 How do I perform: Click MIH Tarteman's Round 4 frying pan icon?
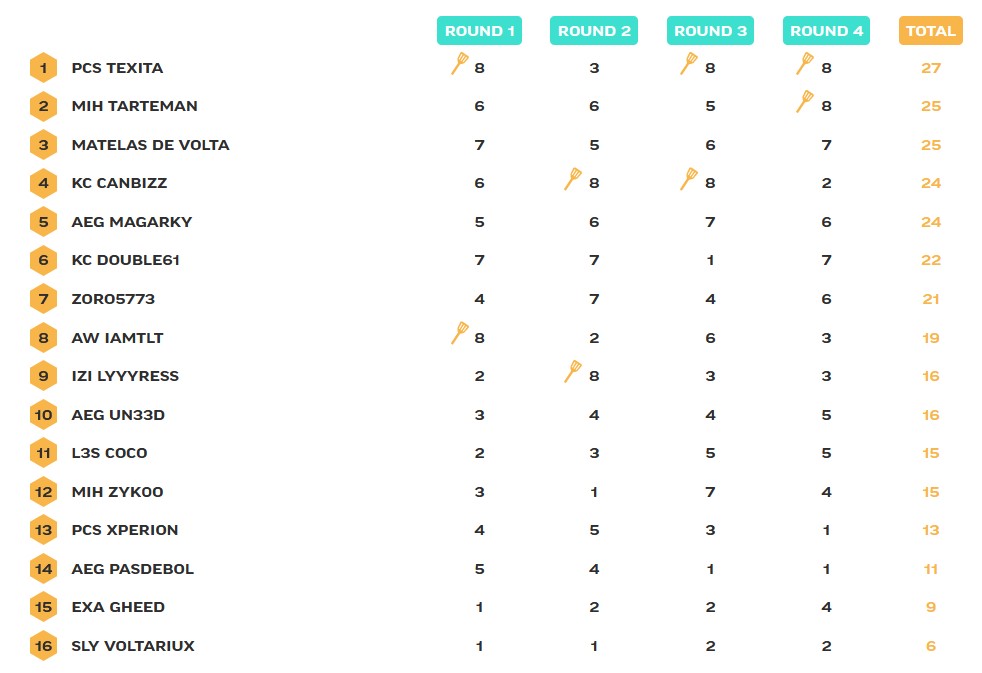point(804,102)
